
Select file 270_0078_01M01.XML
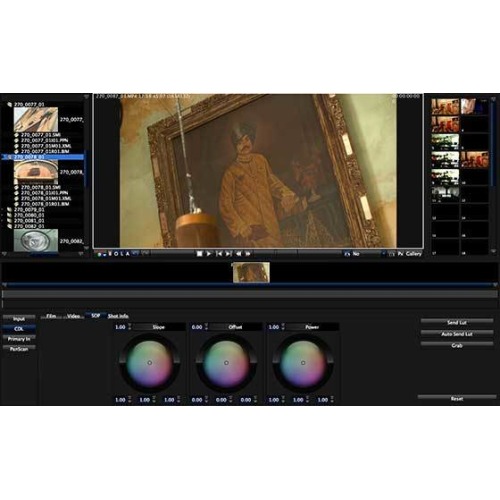[x=46, y=198]
